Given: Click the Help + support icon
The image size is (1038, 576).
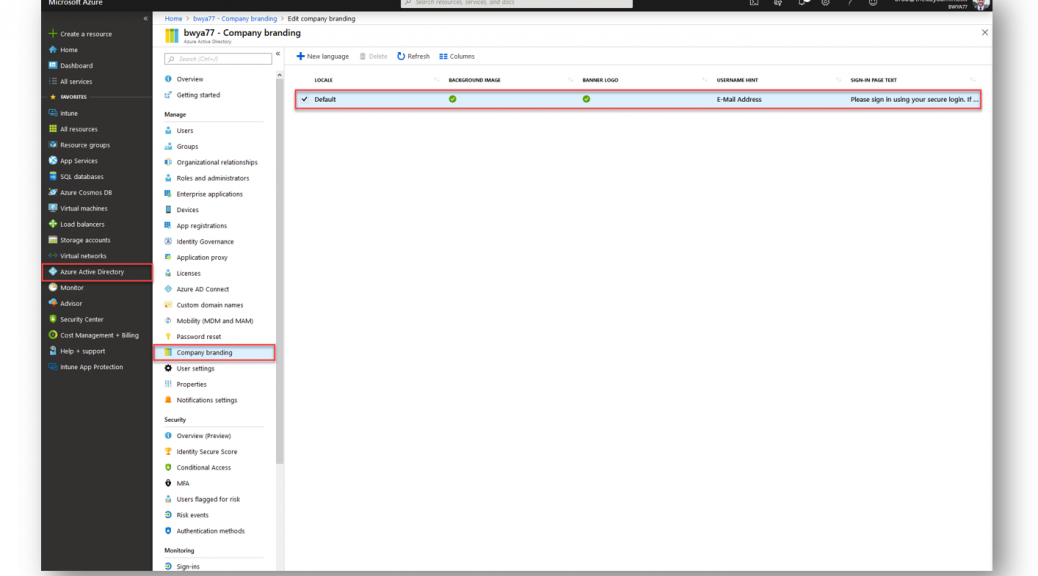Looking at the screenshot, I should 53,351.
